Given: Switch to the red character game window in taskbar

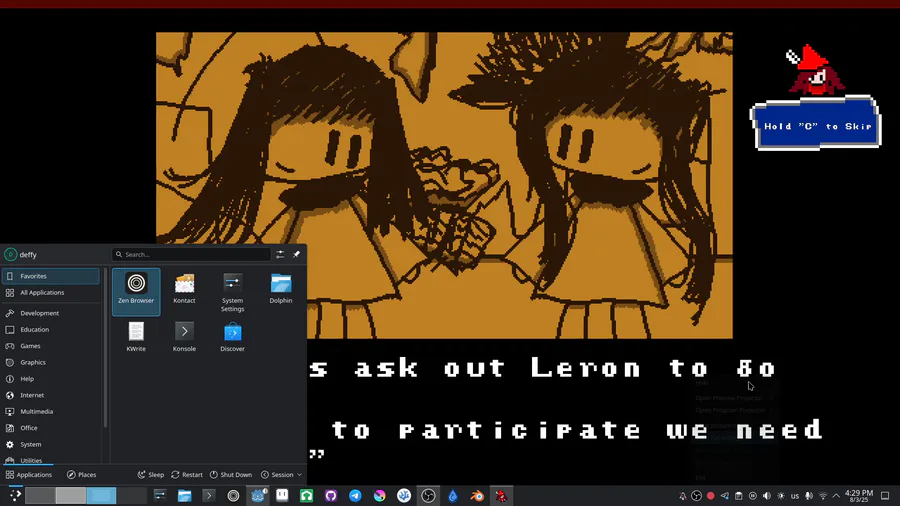Looking at the screenshot, I should pyautogui.click(x=501, y=496).
